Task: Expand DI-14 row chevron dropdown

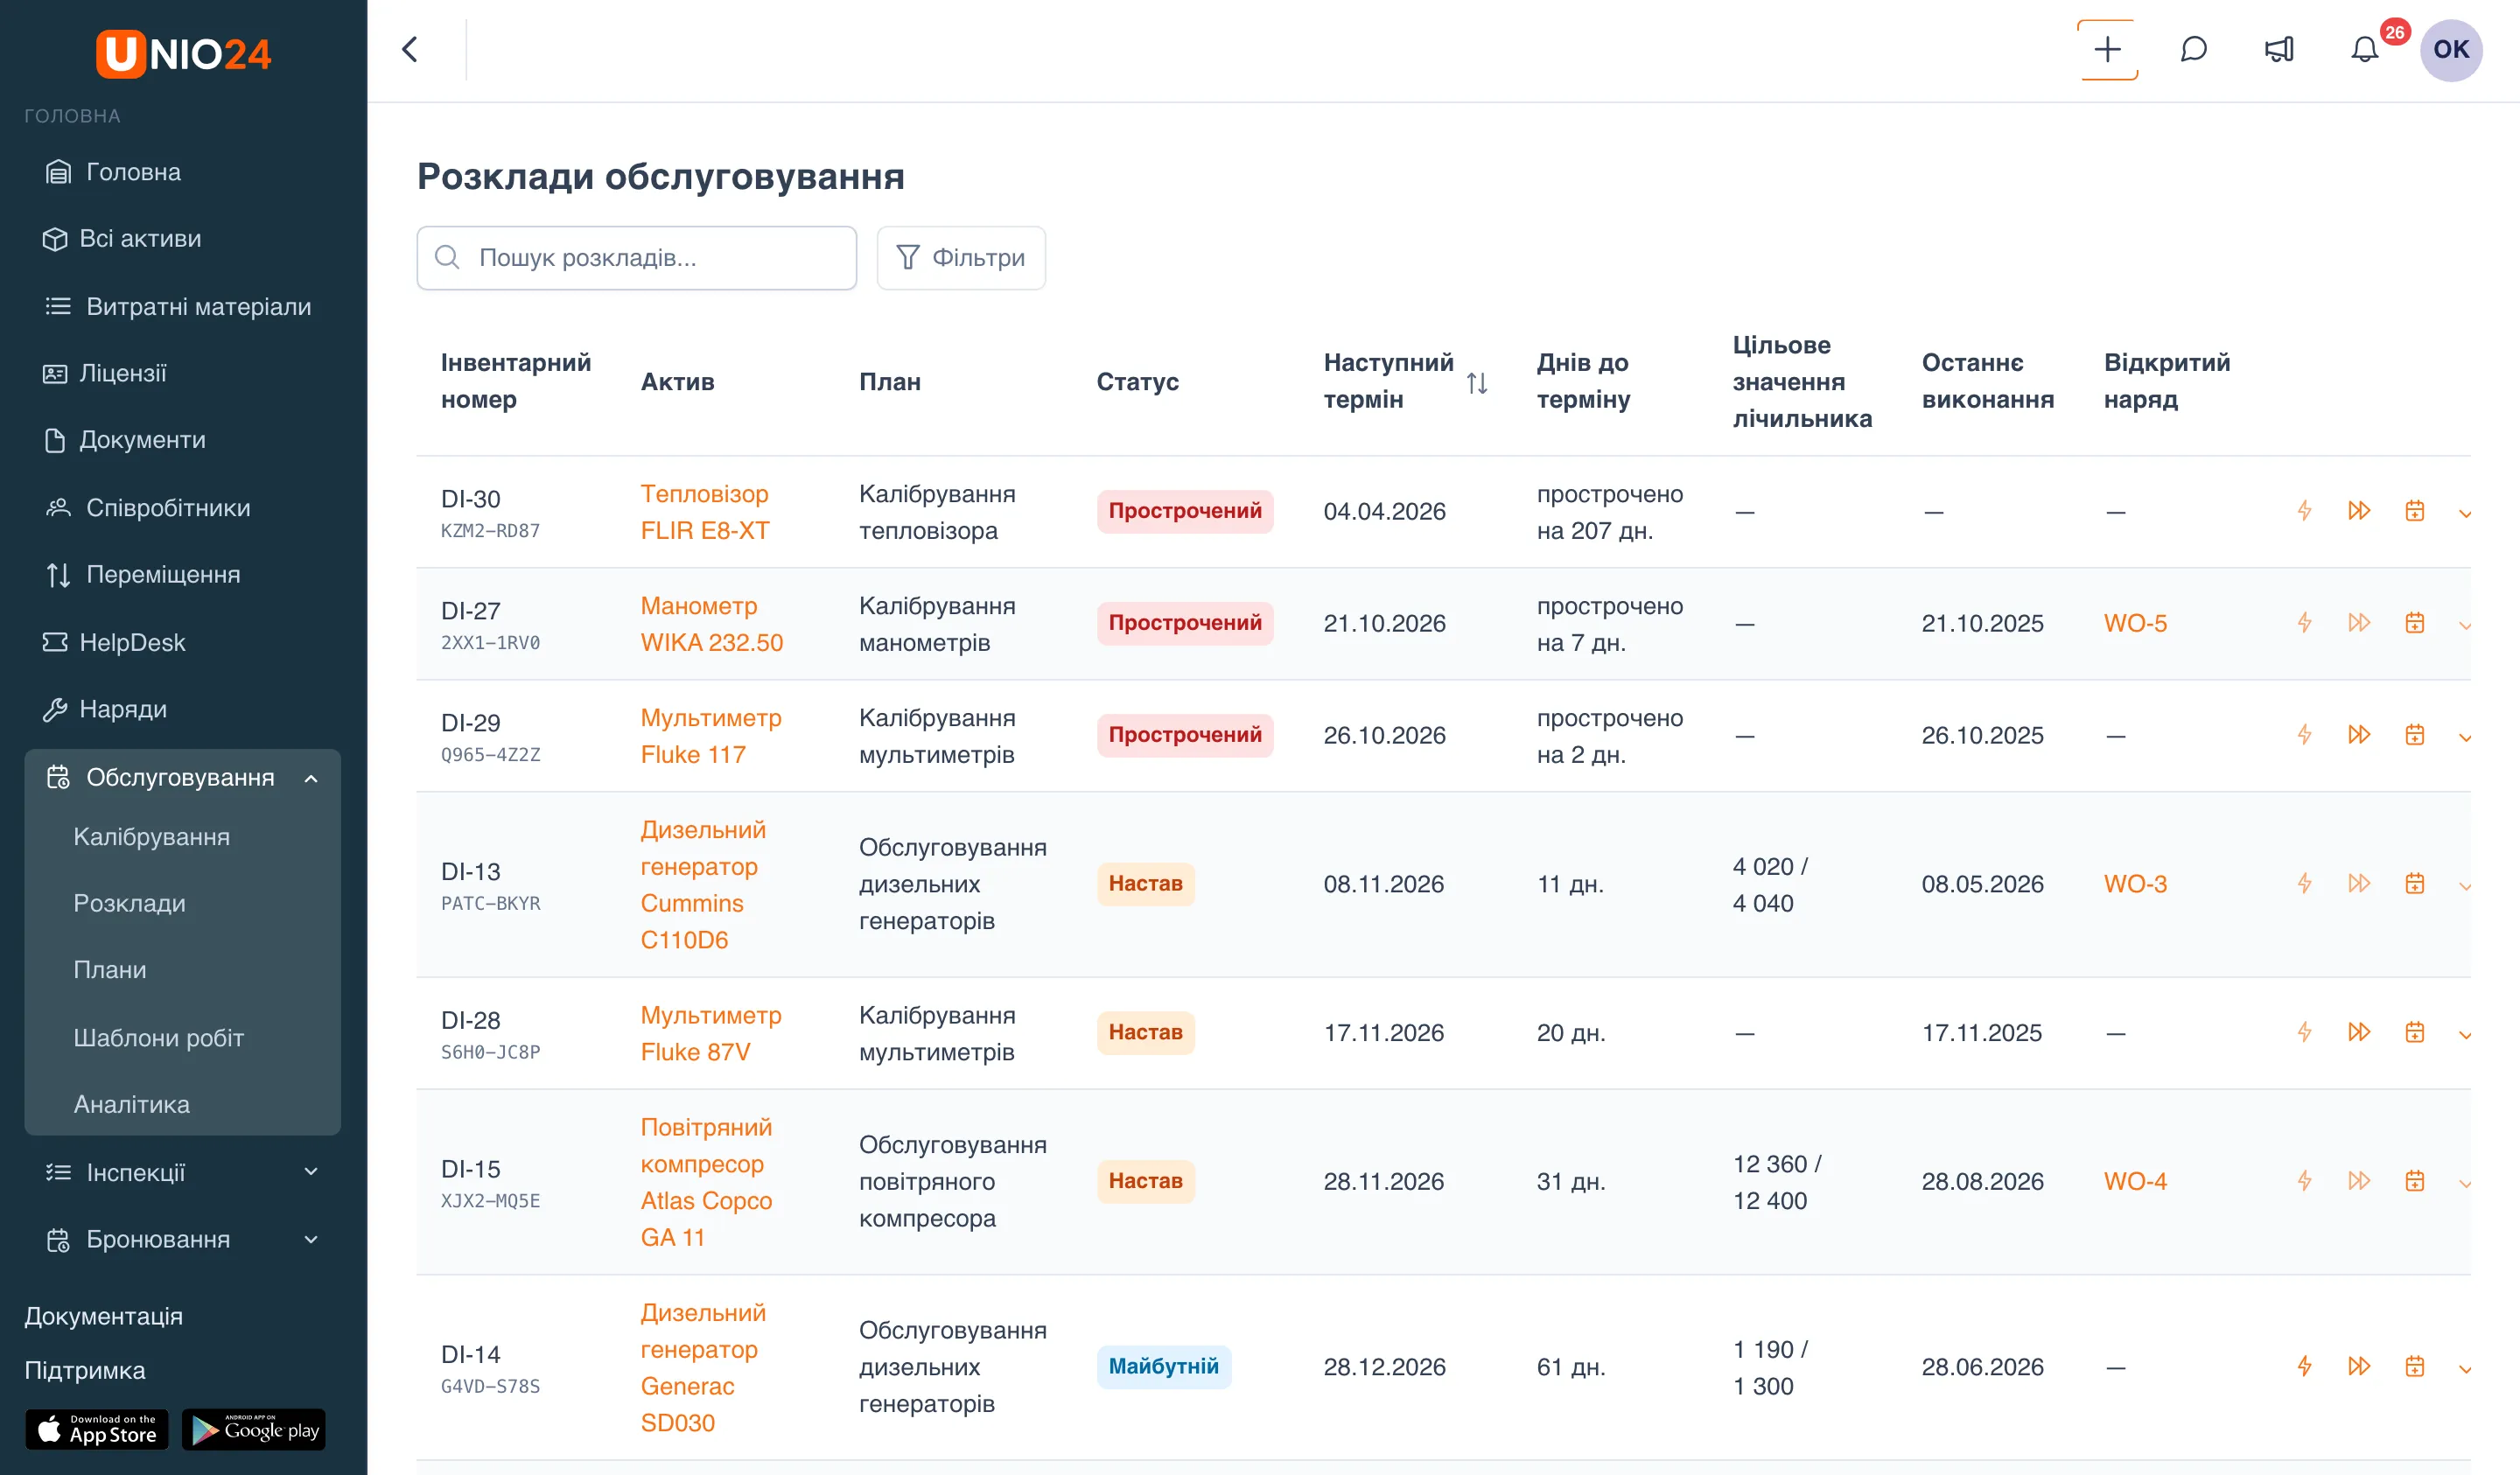Action: point(2465,1368)
